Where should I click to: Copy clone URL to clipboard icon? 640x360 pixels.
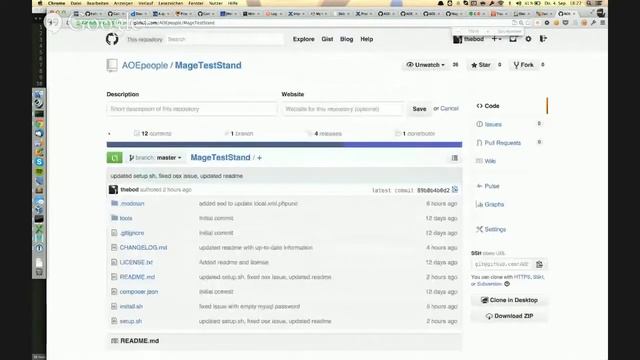[x=540, y=264]
